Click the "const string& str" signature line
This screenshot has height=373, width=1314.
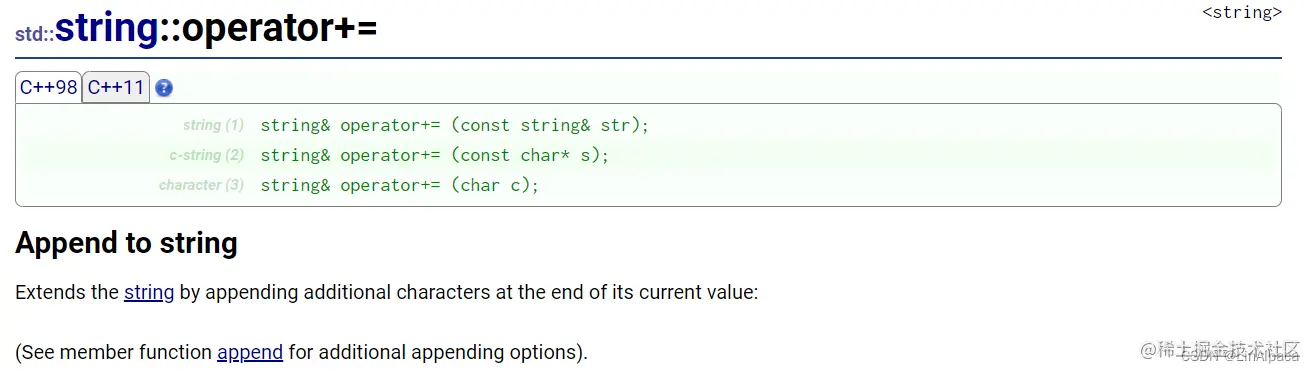pos(455,125)
